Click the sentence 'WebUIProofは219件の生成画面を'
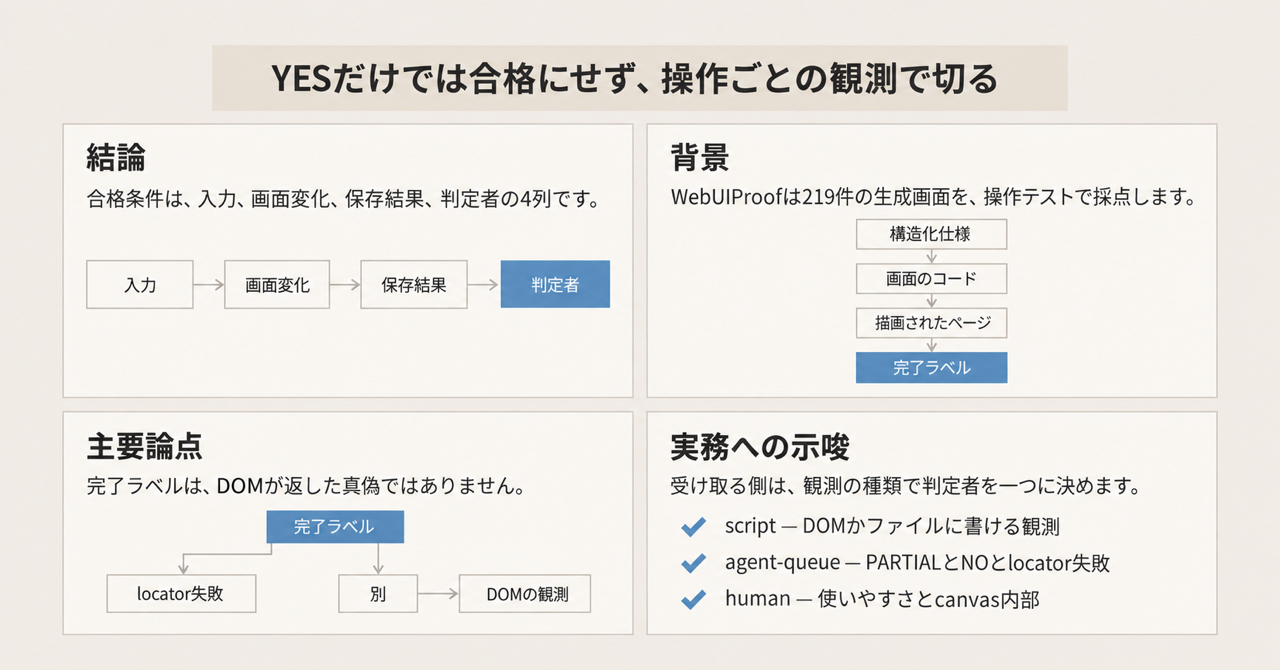Viewport: 1280px width, 670px height. coord(933,197)
